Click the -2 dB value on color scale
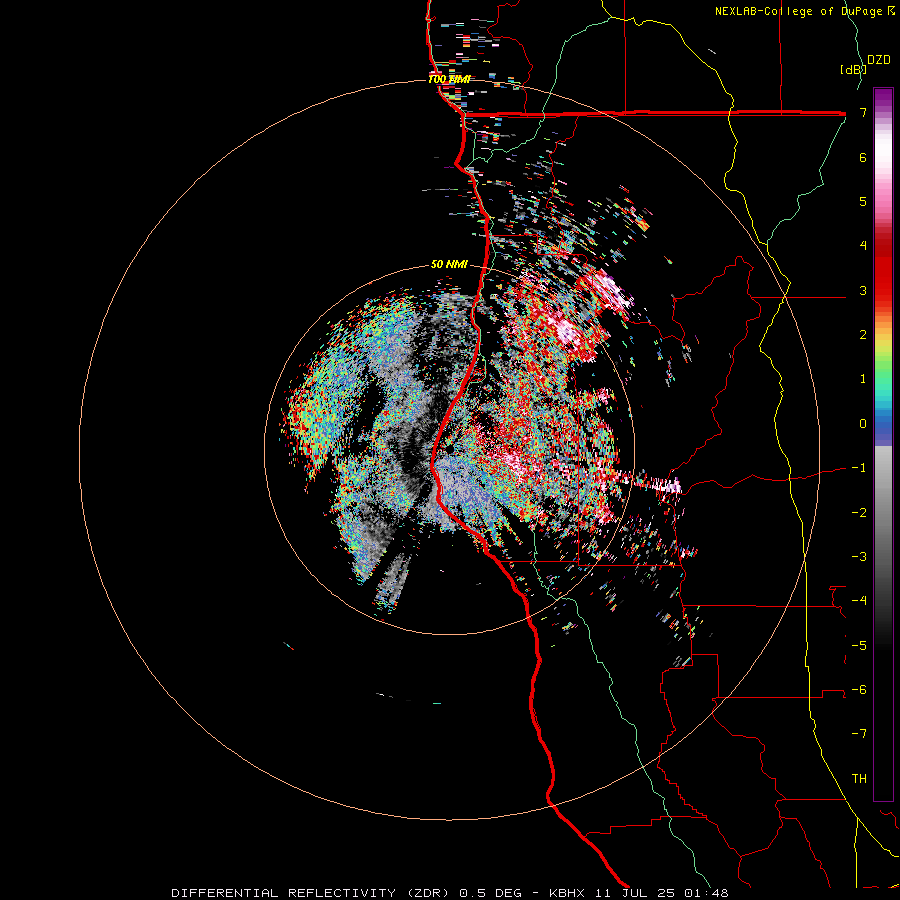This screenshot has height=900, width=900. [859, 513]
